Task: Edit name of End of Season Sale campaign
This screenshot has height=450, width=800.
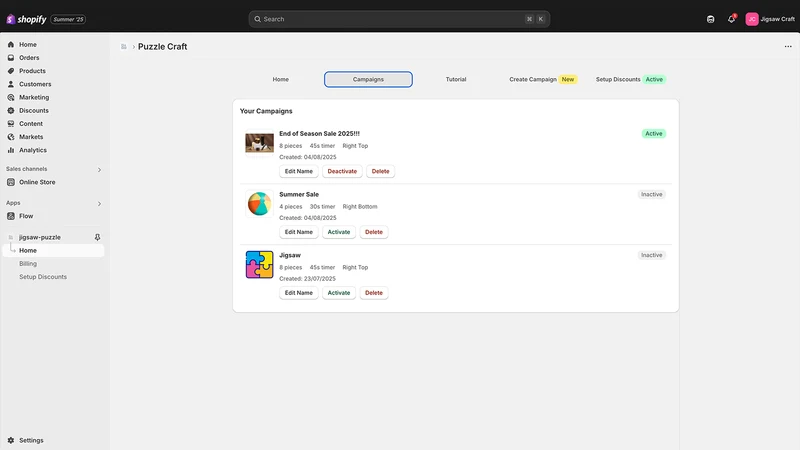Action: pos(298,171)
